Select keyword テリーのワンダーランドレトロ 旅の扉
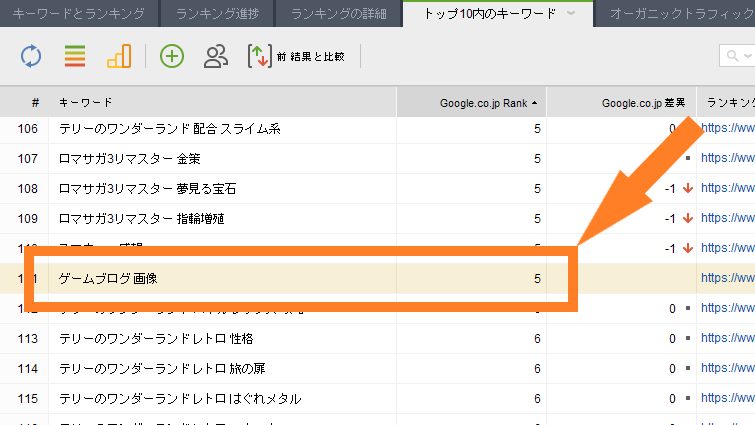The height and width of the screenshot is (425, 755). (x=162, y=369)
